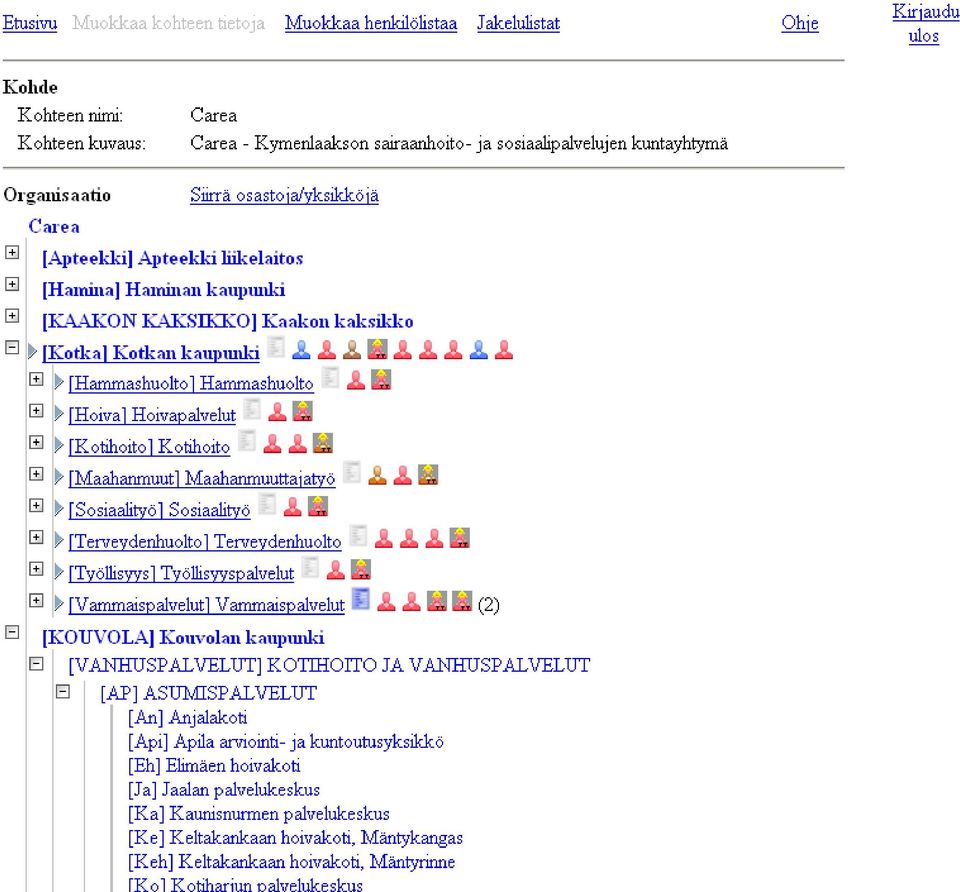Expand the Kaakon kaksikko node
The height and width of the screenshot is (892, 960).
pyautogui.click(x=12, y=316)
